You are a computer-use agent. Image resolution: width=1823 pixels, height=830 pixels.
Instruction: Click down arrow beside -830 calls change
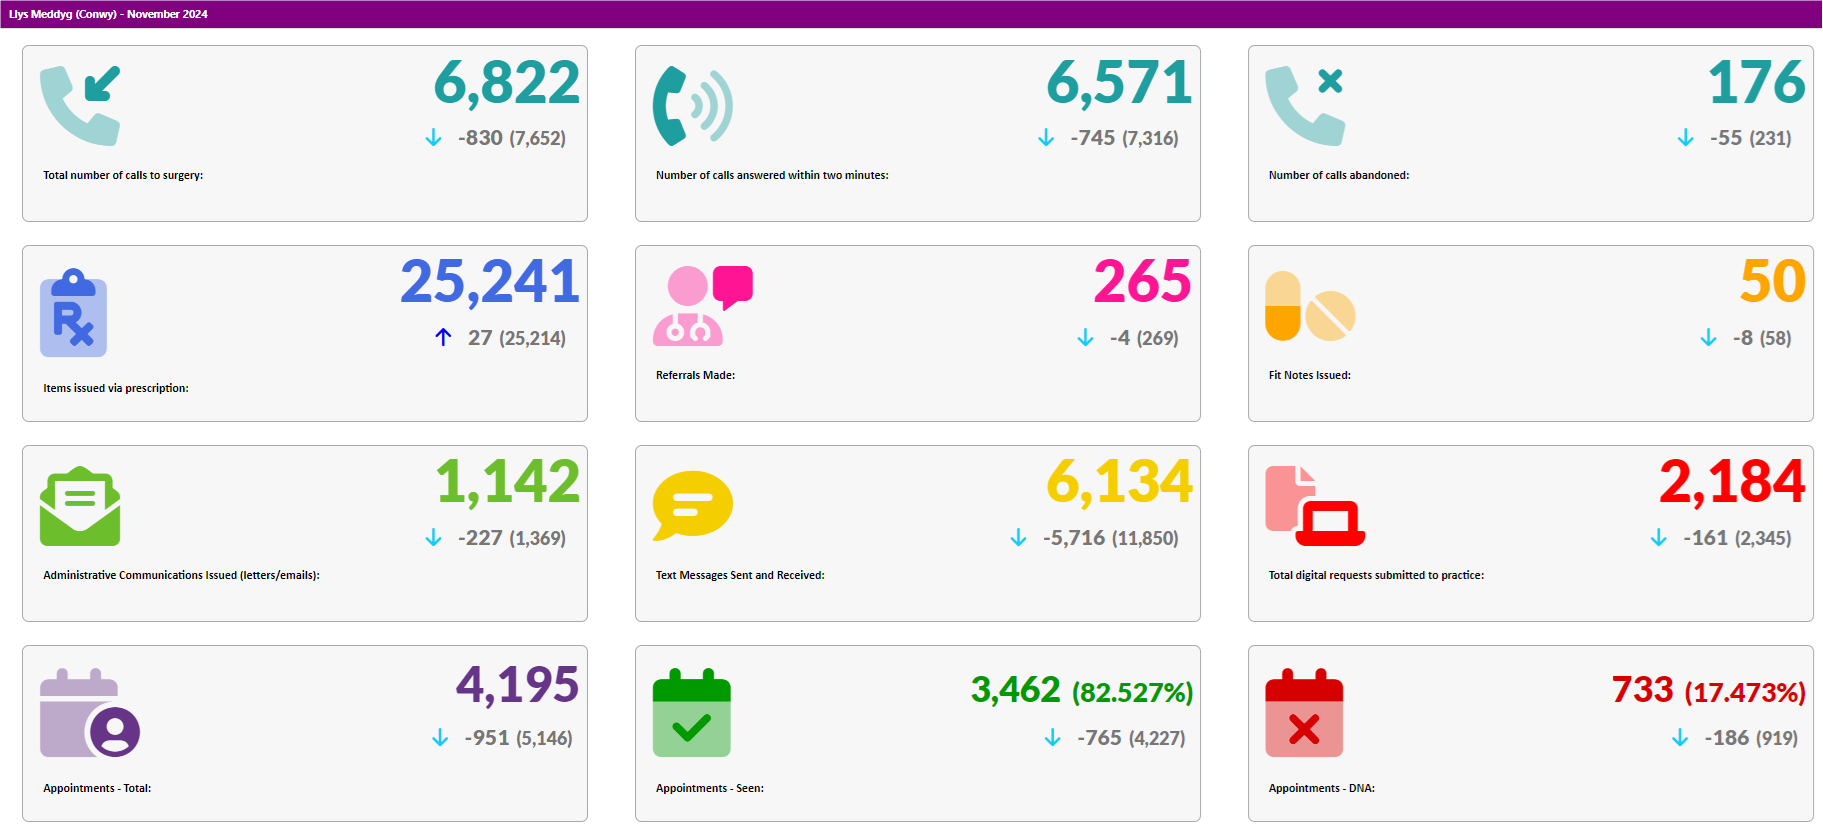[433, 138]
